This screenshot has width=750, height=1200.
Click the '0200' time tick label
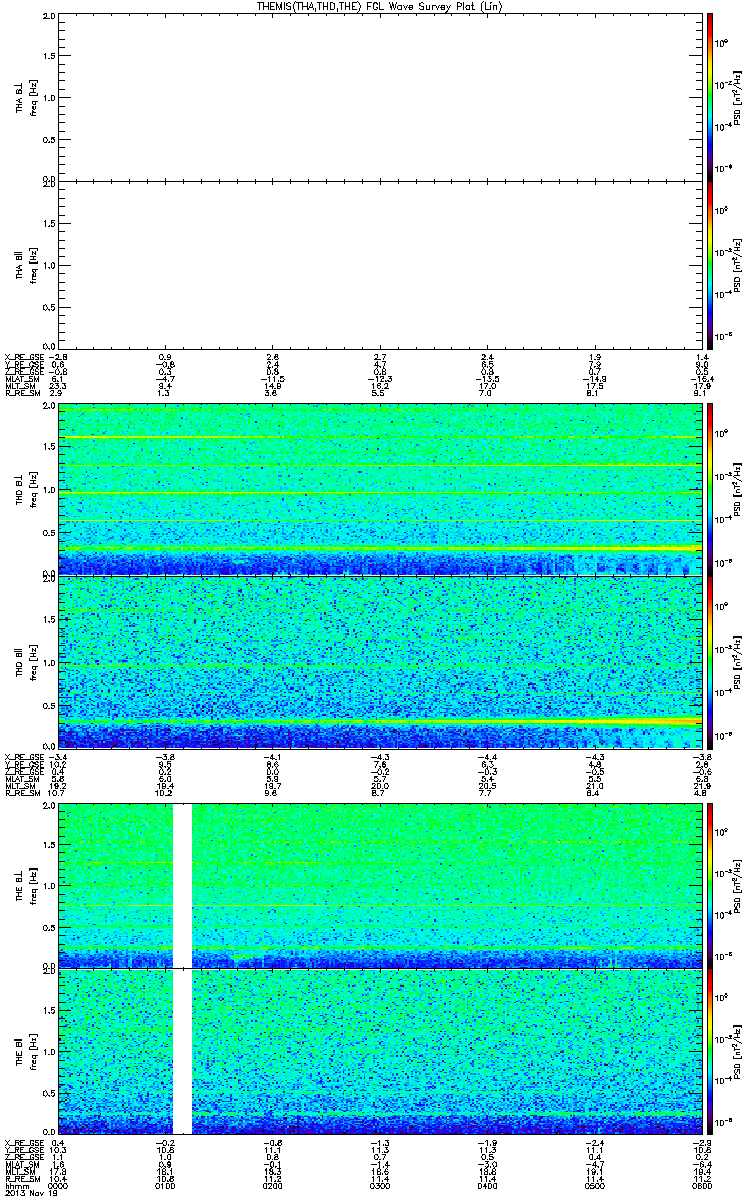click(x=273, y=1185)
